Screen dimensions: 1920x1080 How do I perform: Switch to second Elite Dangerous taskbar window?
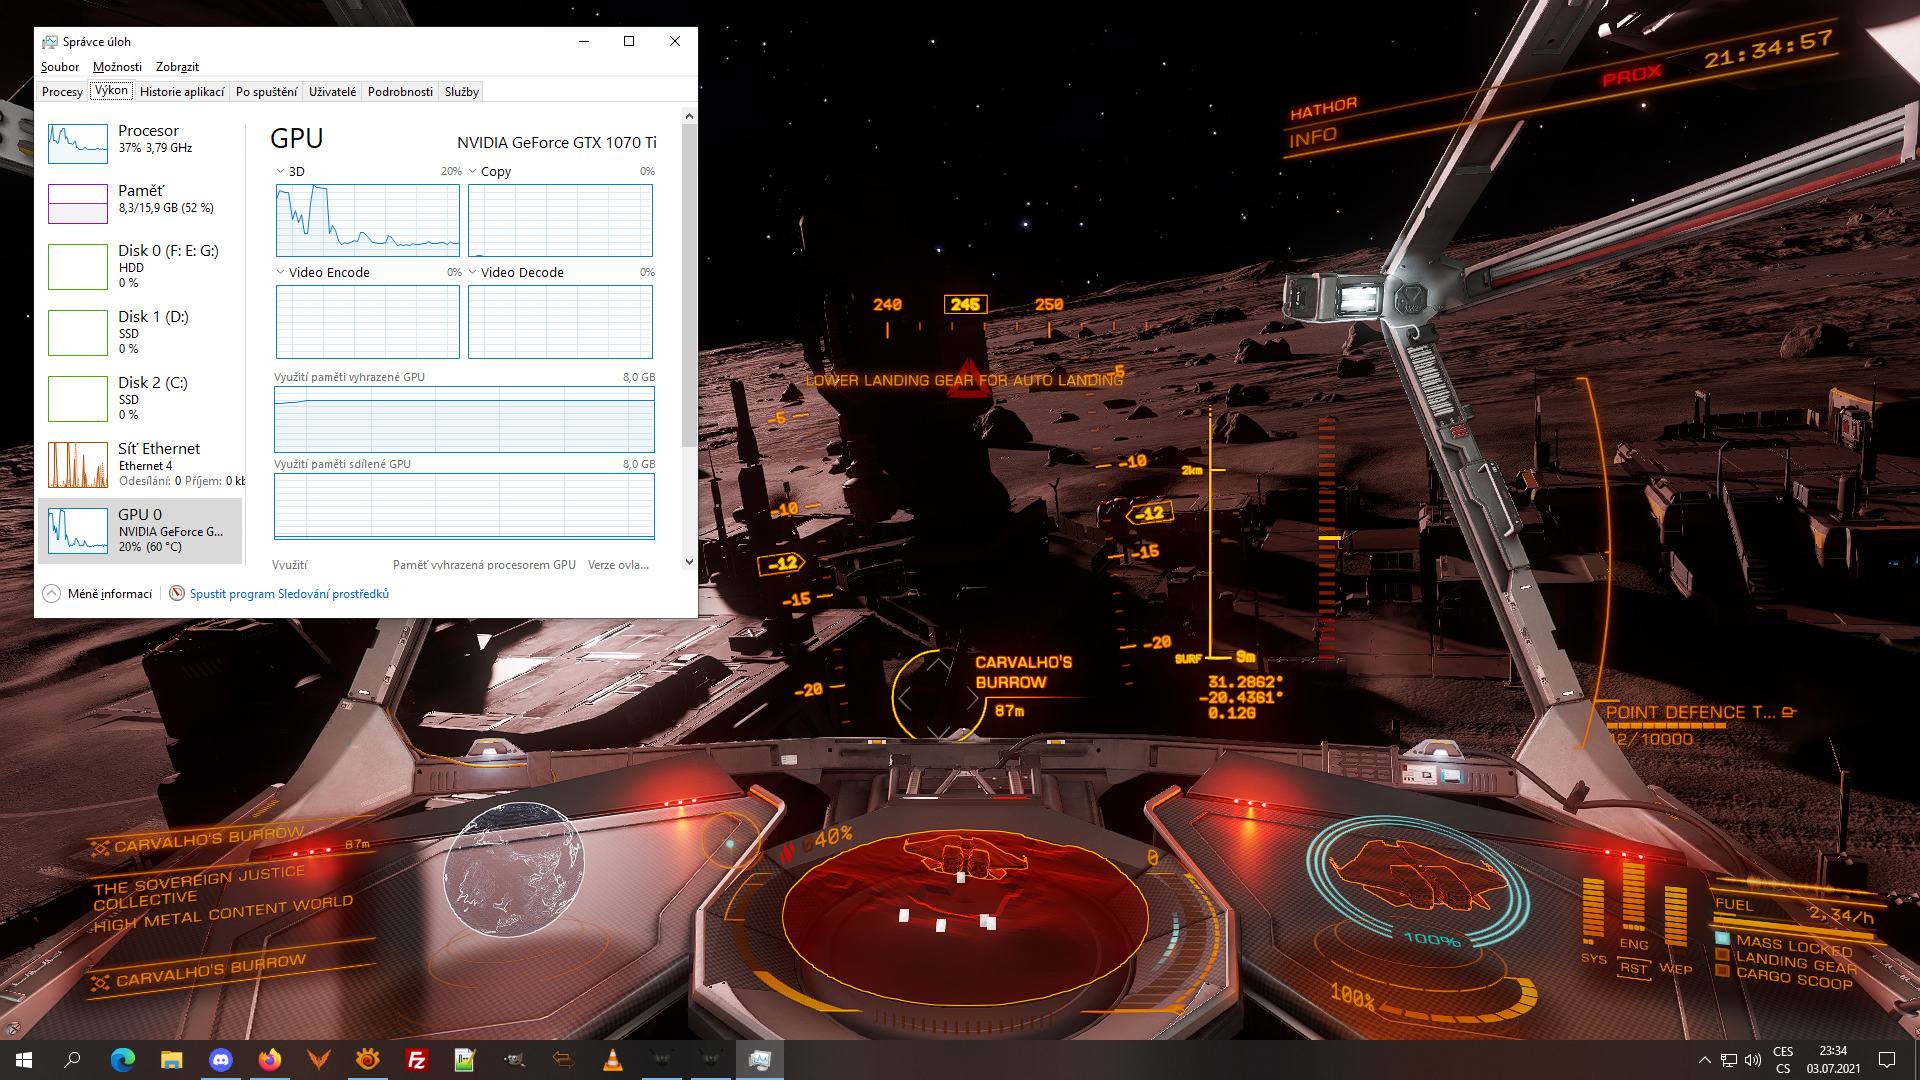pos(710,1060)
